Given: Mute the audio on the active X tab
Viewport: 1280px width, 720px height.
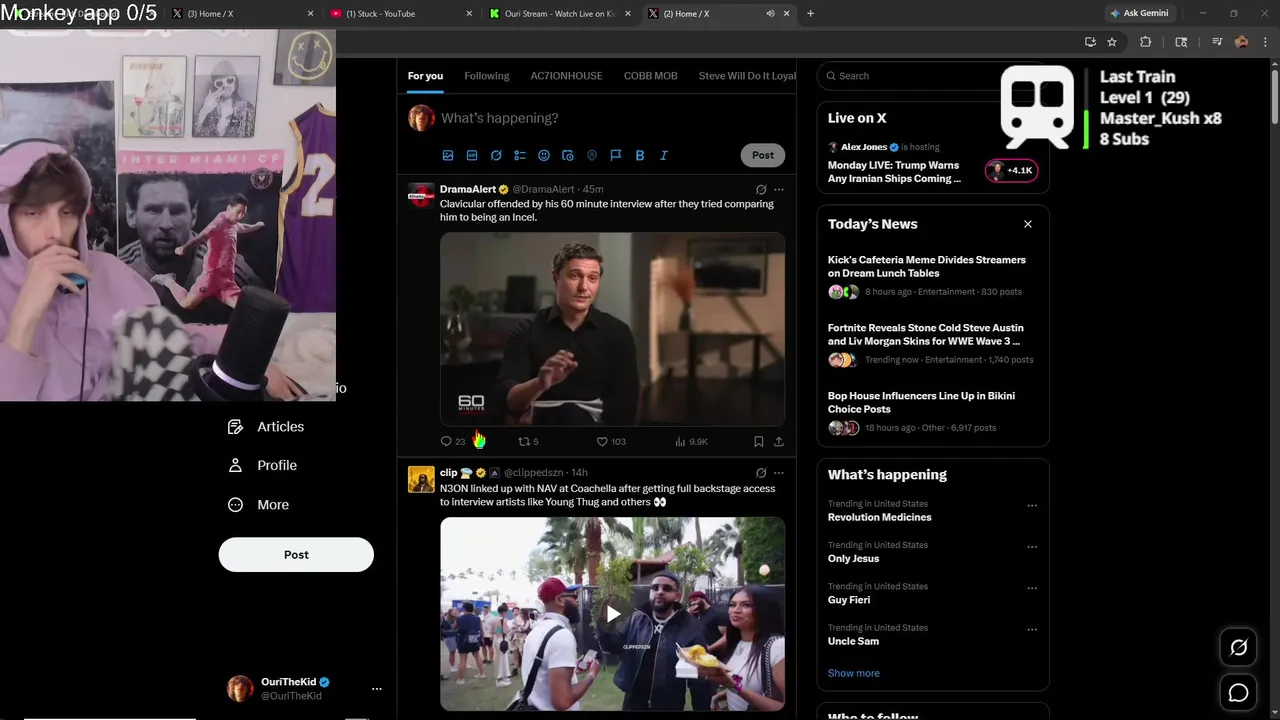Looking at the screenshot, I should click(x=770, y=14).
